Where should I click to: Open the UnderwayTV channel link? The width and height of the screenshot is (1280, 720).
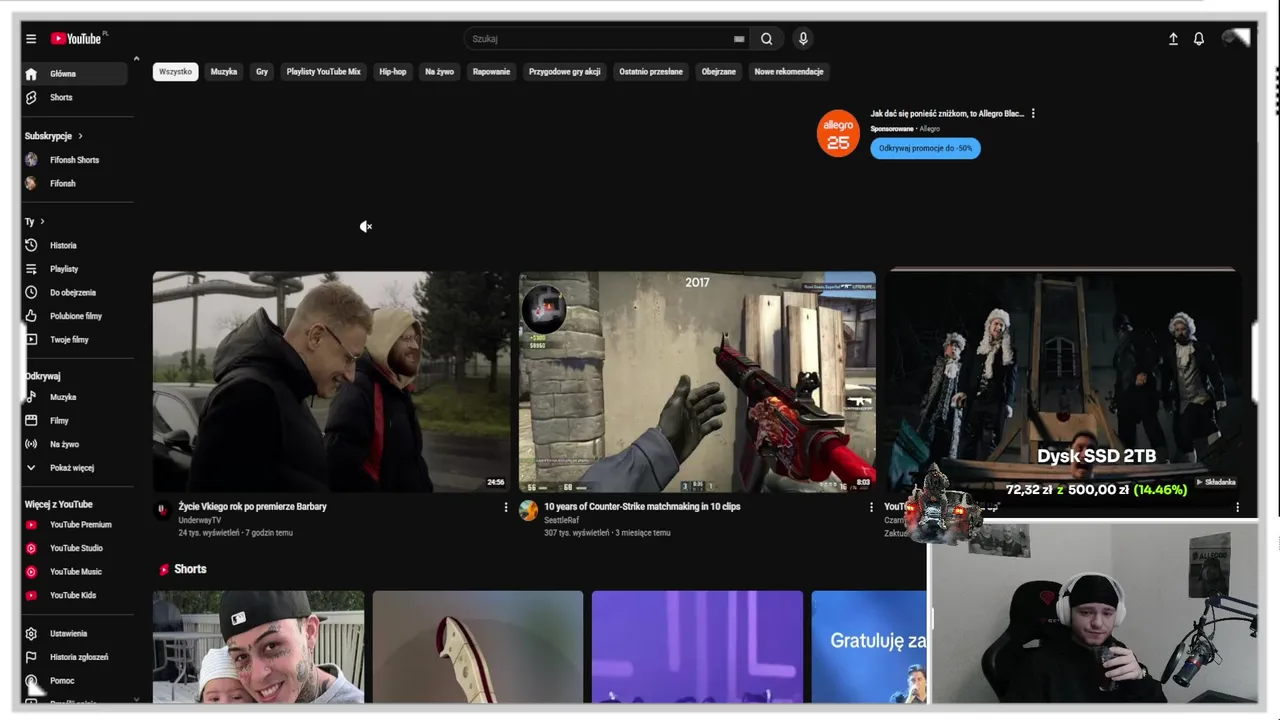coord(200,521)
